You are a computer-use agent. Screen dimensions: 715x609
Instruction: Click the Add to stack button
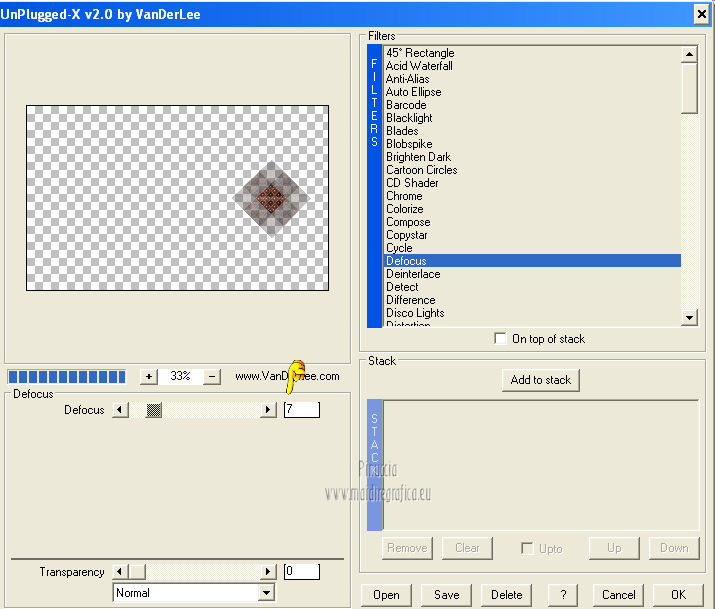(541, 380)
